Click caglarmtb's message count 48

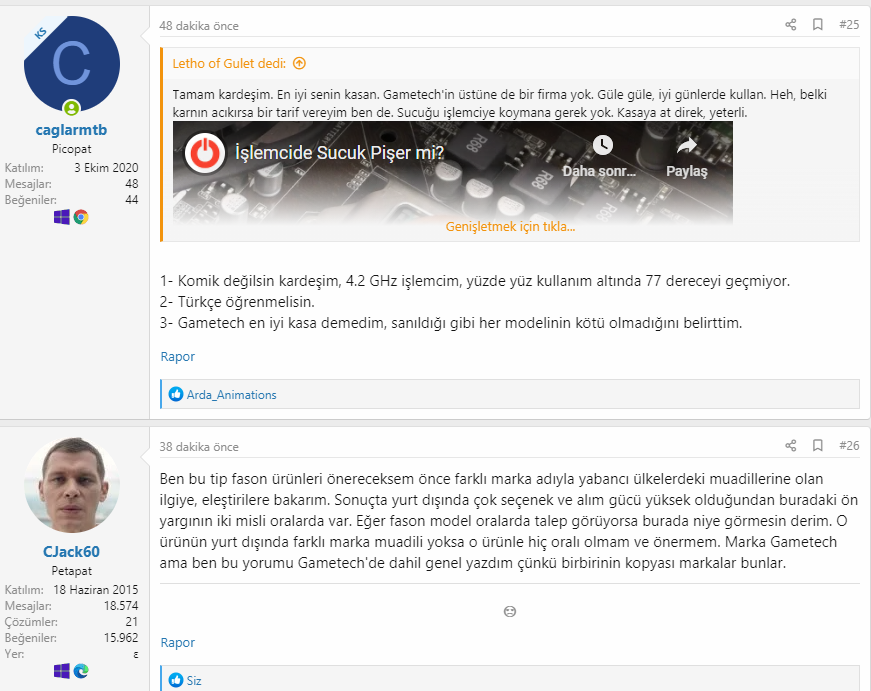[132, 184]
